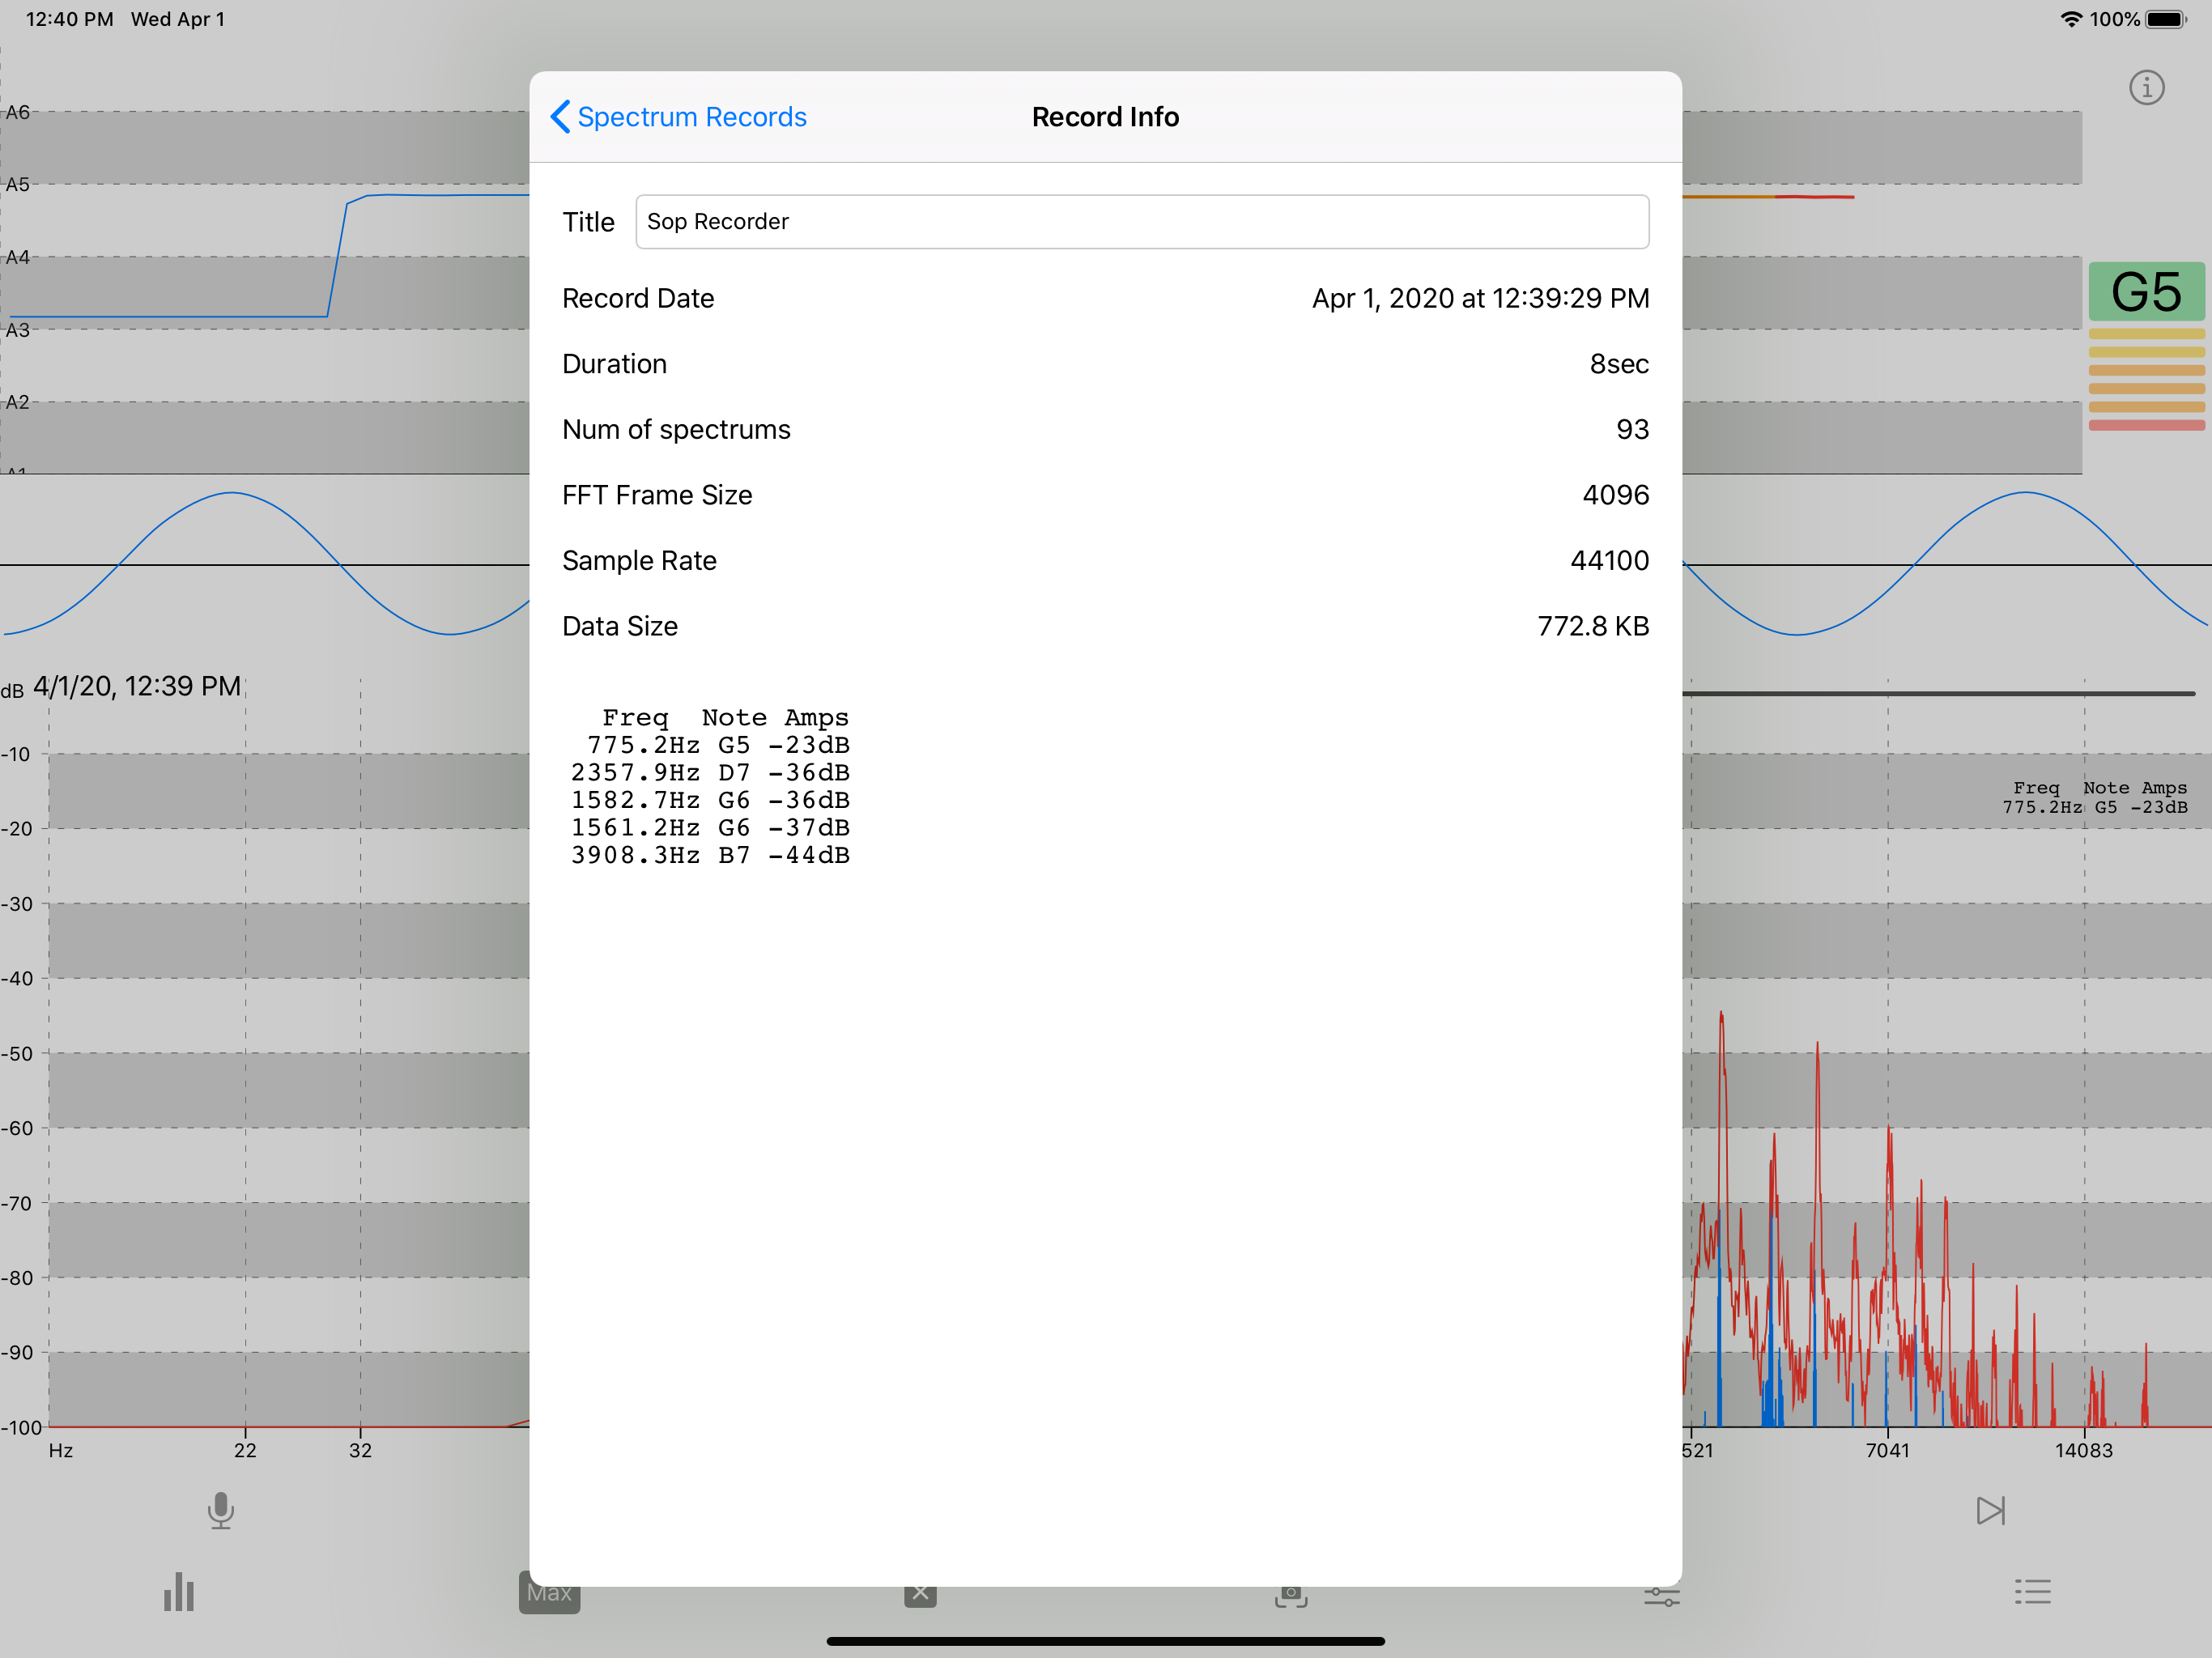Screen dimensions: 2212x1658
Task: Select the Num of spectrums value '93'
Action: 1632,430
